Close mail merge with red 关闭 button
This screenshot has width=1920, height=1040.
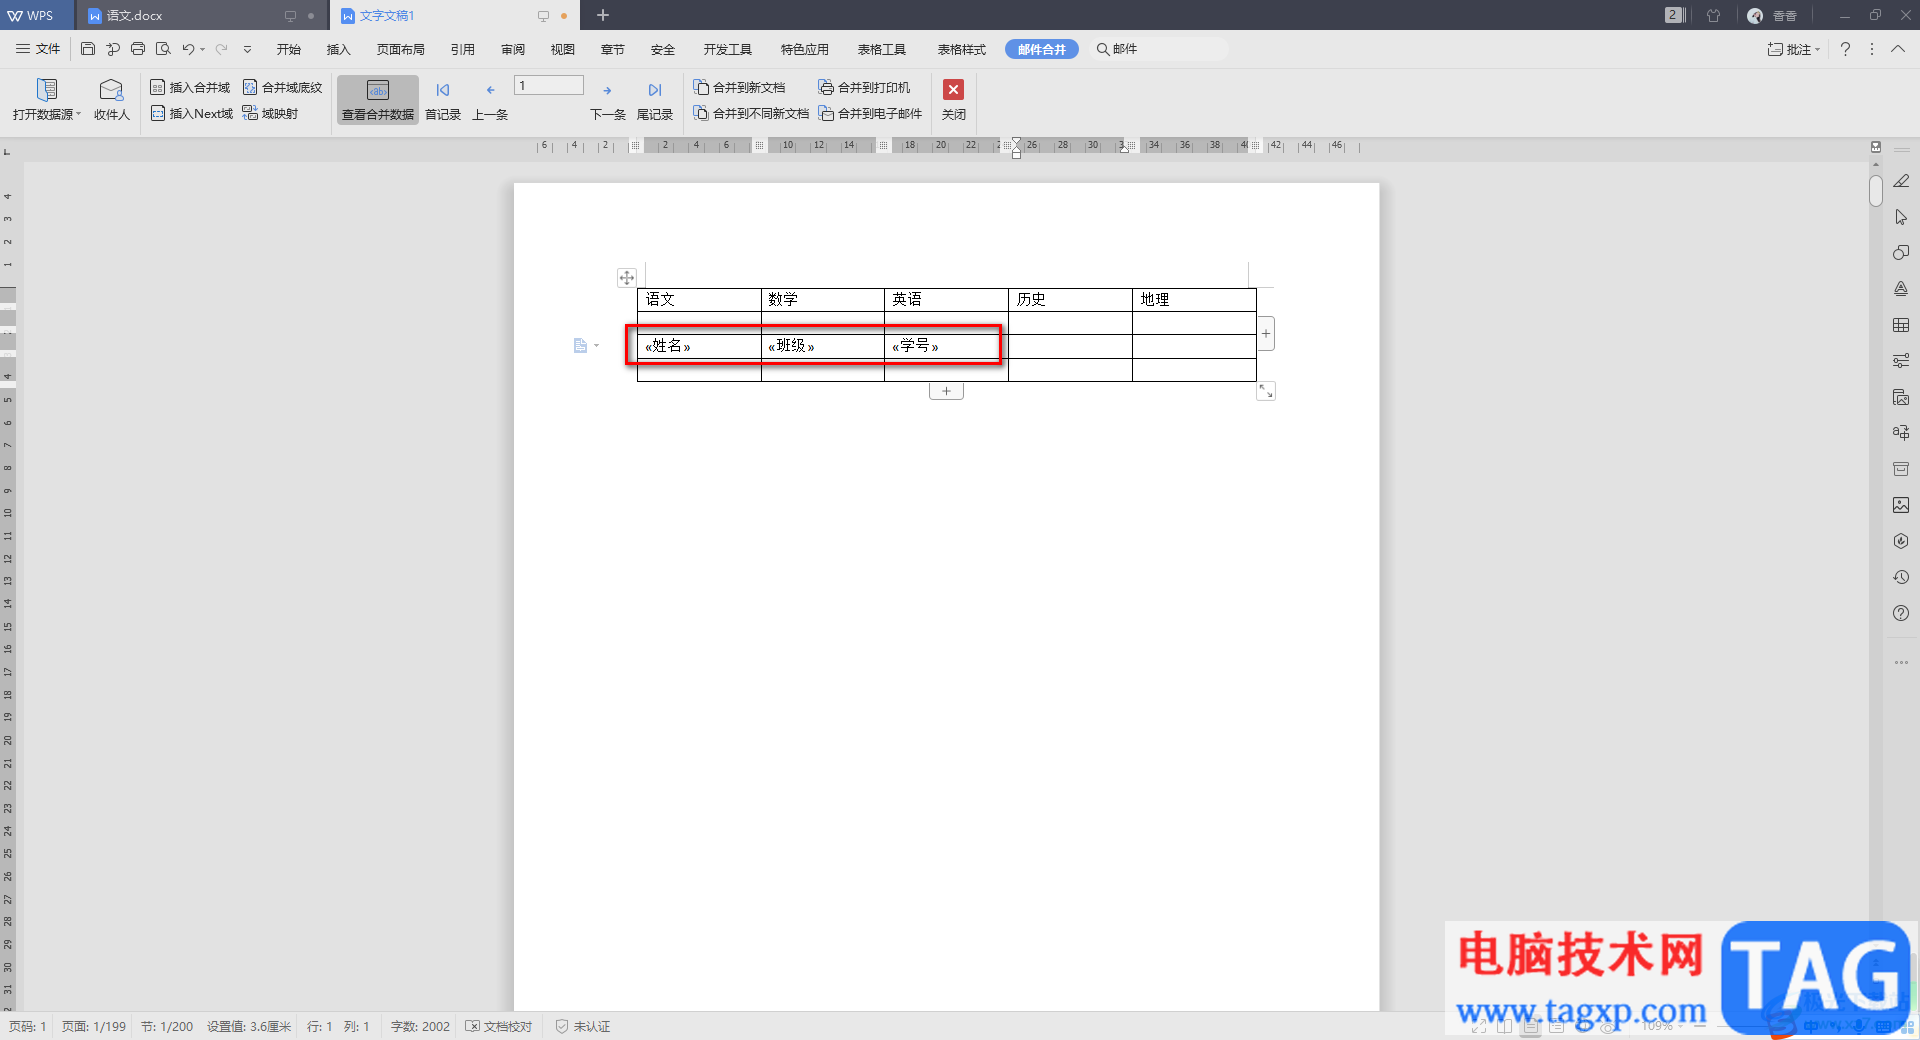tap(954, 100)
